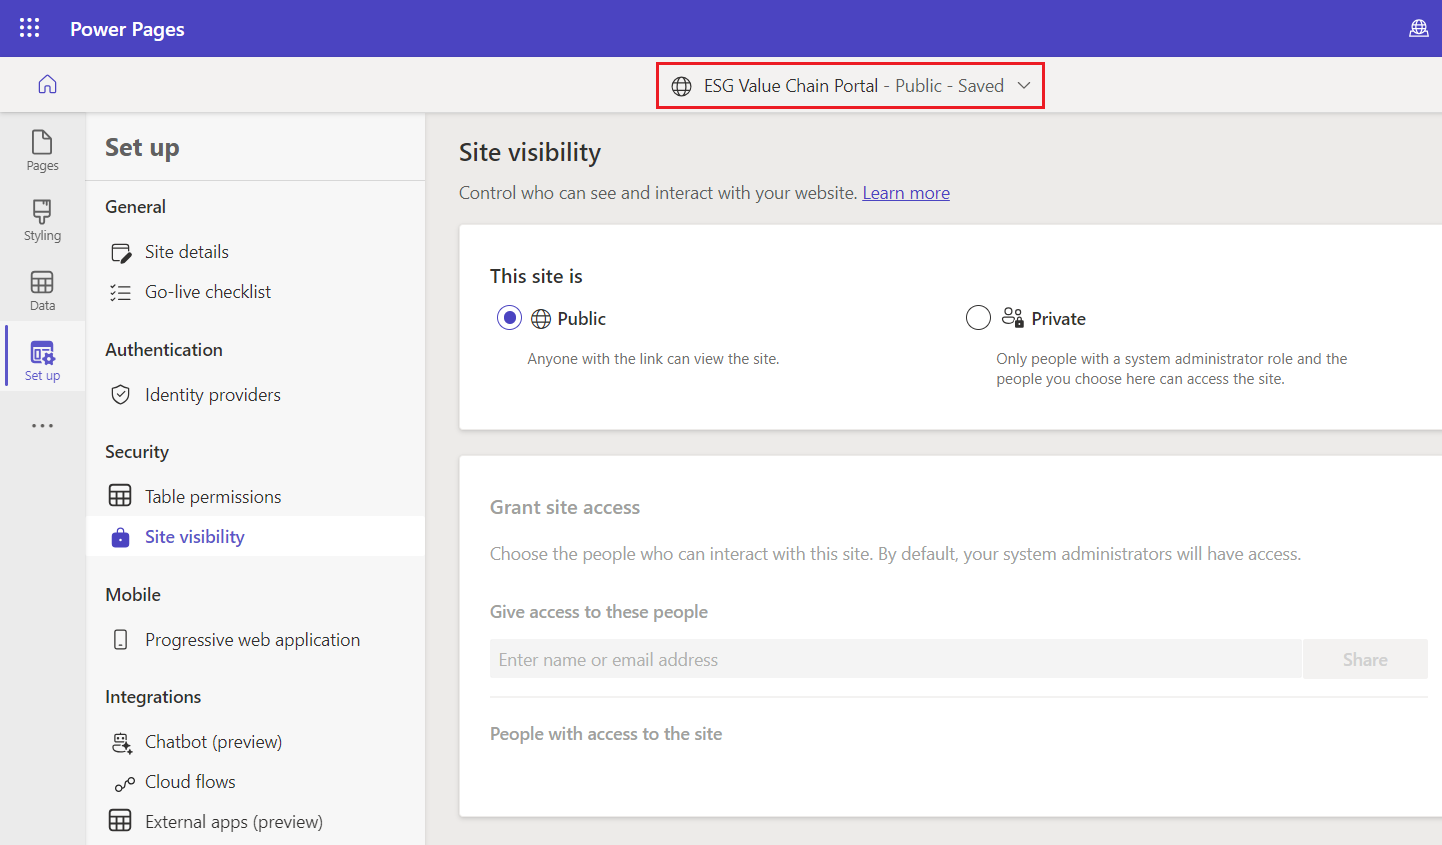Open the Data workspace
This screenshot has width=1442, height=845.
tap(42, 290)
